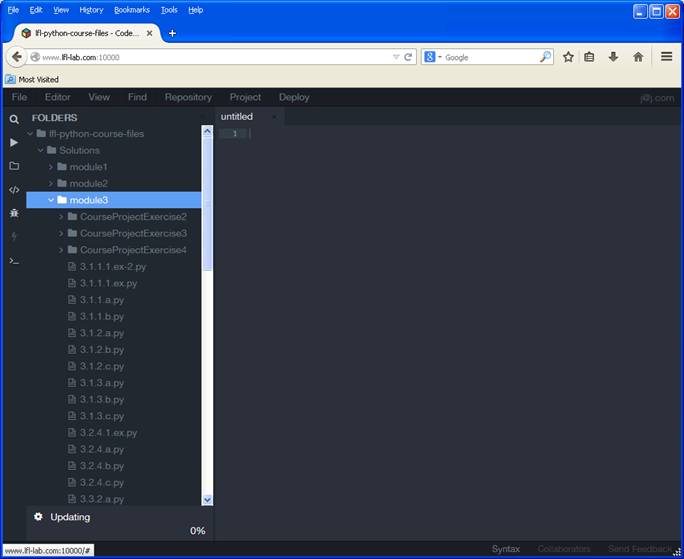The height and width of the screenshot is (559, 684).
Task: Click the Updating gear icon
Action: click(38, 517)
